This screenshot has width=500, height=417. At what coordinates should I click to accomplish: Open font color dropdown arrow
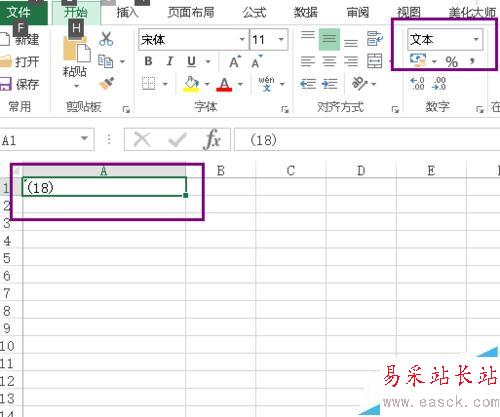(x=240, y=84)
